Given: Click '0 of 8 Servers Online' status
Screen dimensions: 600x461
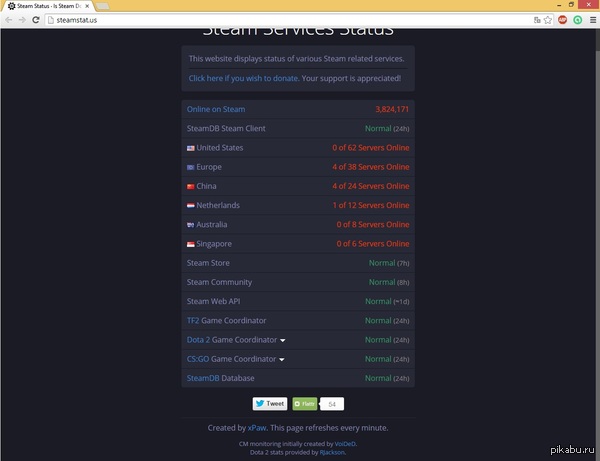Looking at the screenshot, I should [x=373, y=225].
